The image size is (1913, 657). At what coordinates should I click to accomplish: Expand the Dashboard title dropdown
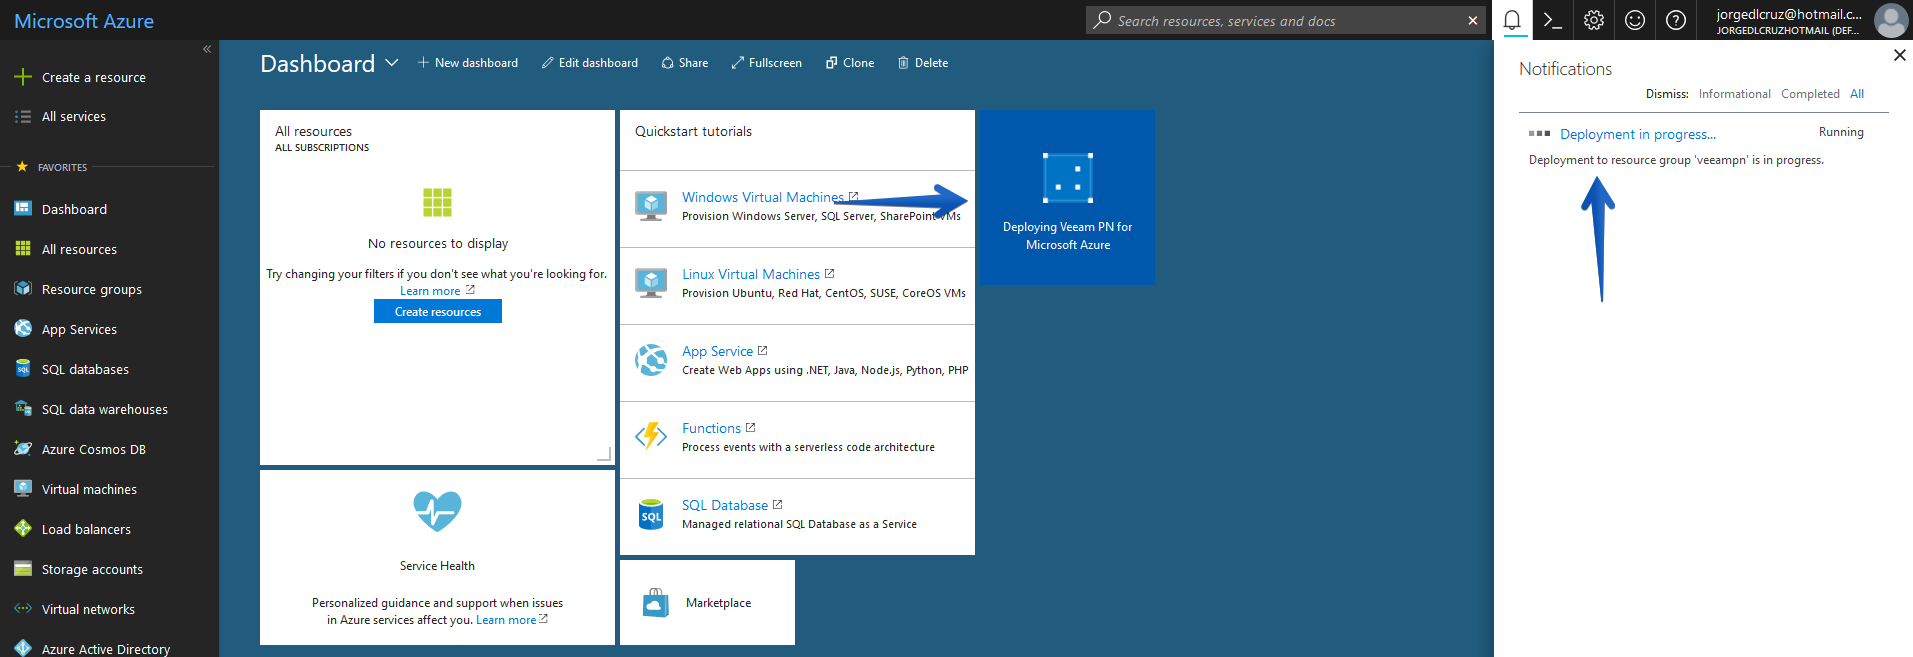(x=392, y=63)
